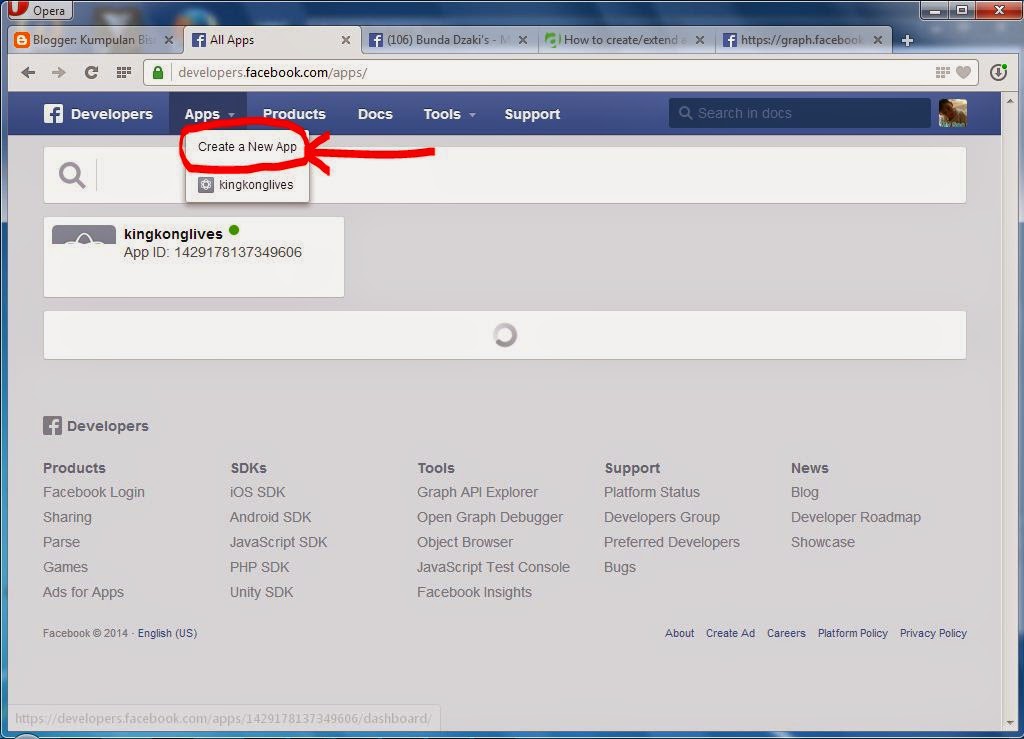Open the Graph API Explorer link
Viewport: 1024px width, 739px height.
pyautogui.click(x=477, y=492)
